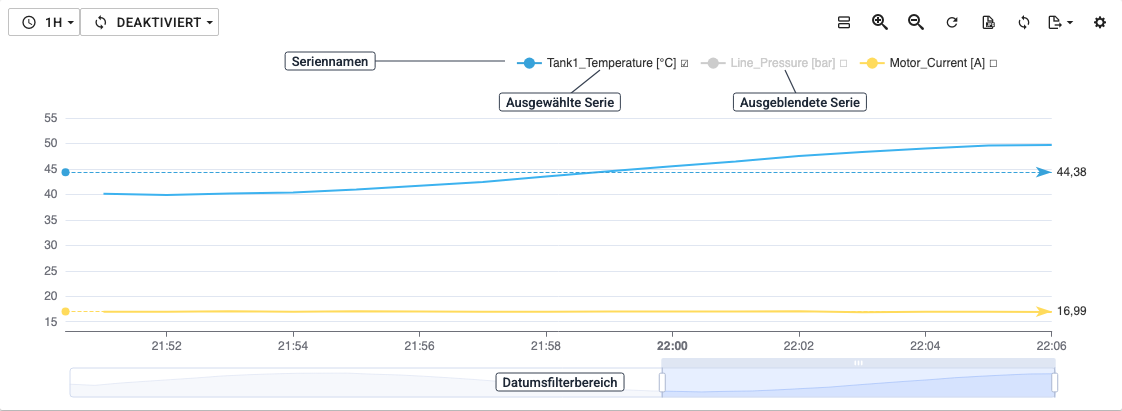Zoom in with the magnifier plus icon
Viewport: 1122px width, 411px height.
point(879,22)
